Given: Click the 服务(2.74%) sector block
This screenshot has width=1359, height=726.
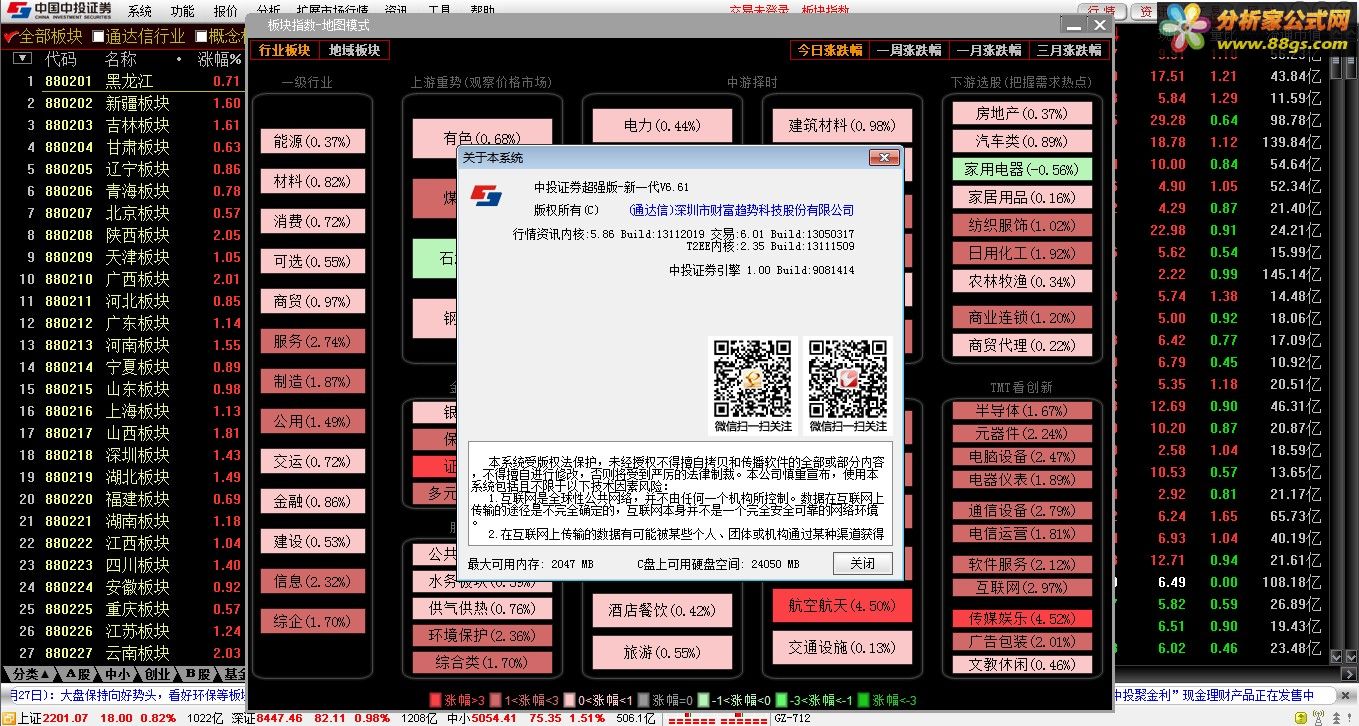Looking at the screenshot, I should coord(312,342).
